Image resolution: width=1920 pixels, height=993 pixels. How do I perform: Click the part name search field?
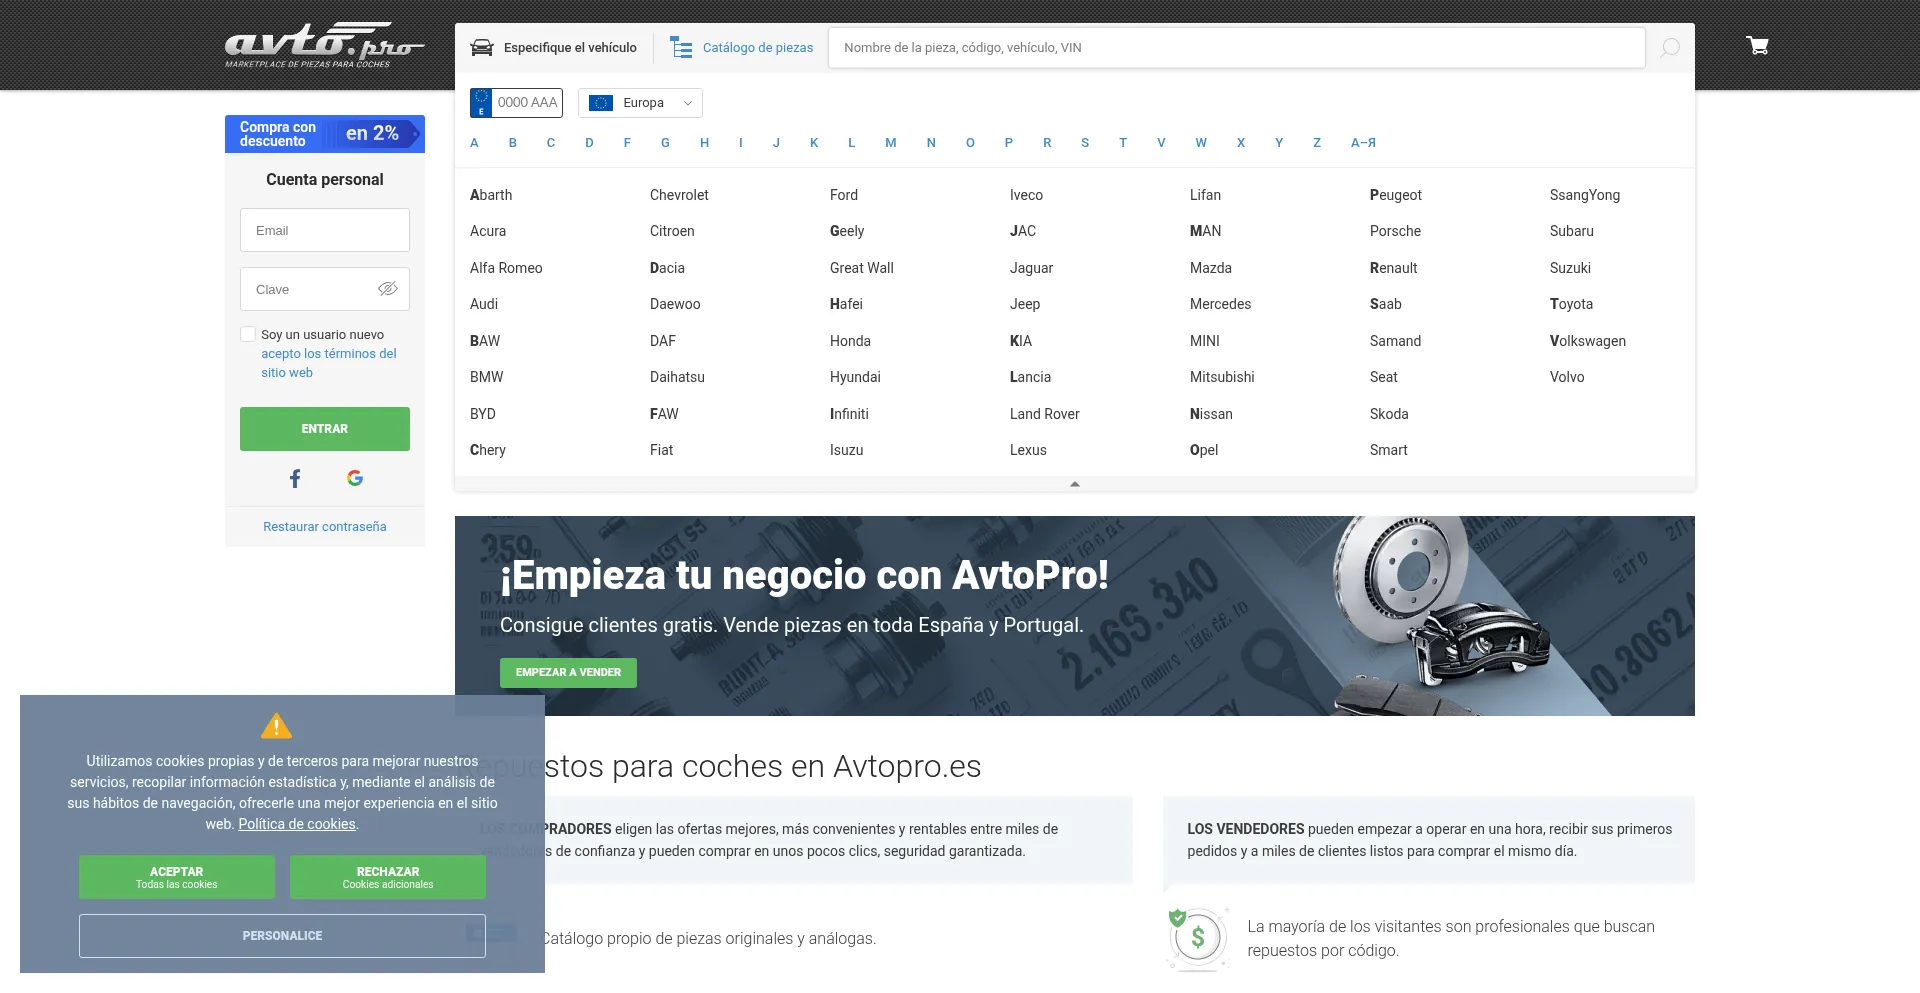tap(1236, 48)
